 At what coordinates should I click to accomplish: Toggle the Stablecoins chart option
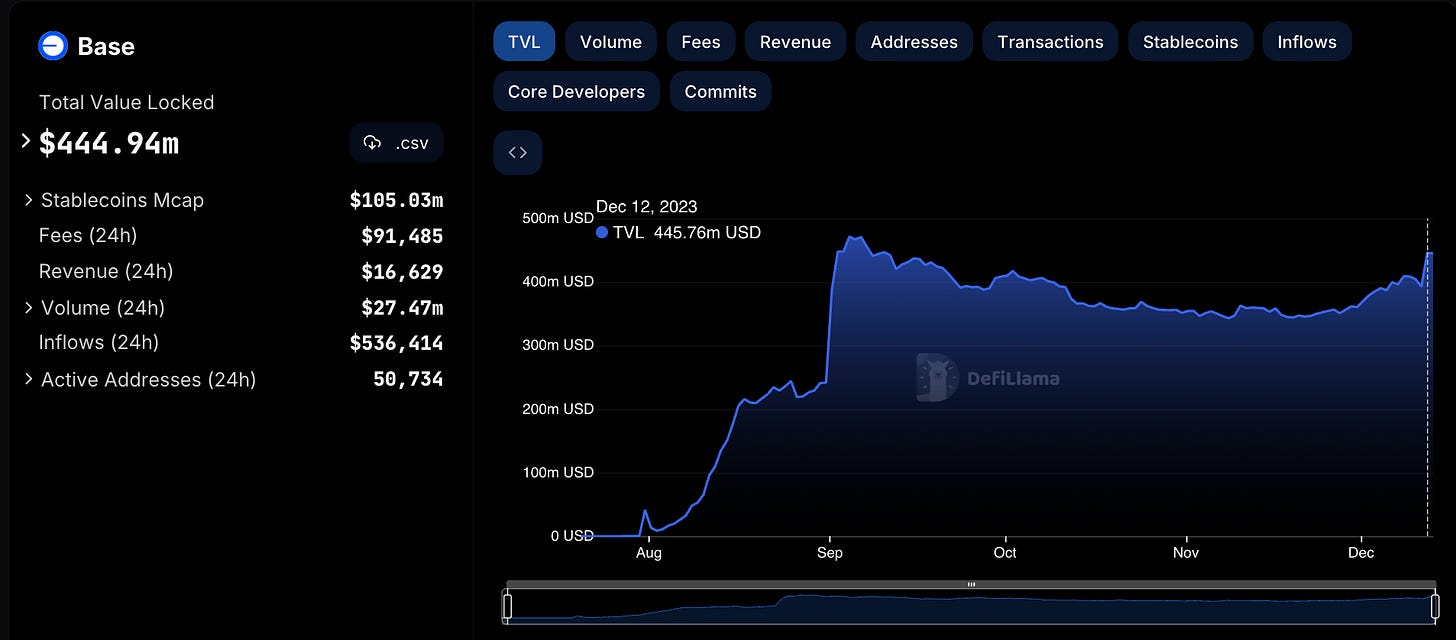click(x=1190, y=42)
